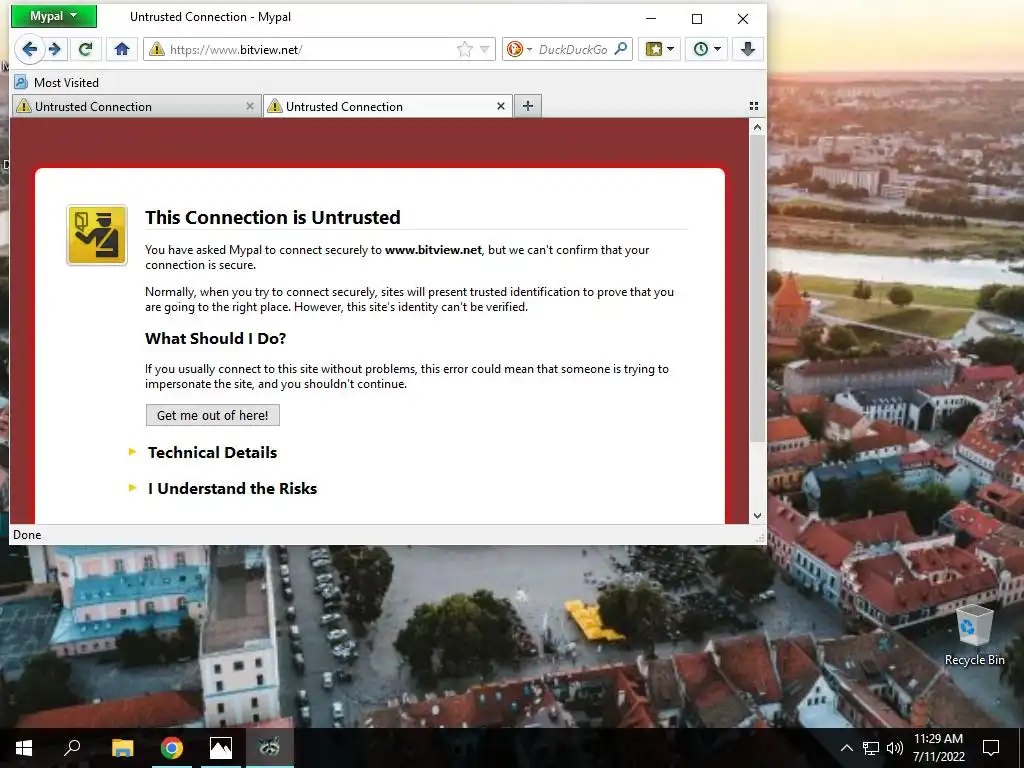The height and width of the screenshot is (768, 1024).
Task: Click the vertical scrollbar thumb
Action: pyautogui.click(x=757, y=287)
